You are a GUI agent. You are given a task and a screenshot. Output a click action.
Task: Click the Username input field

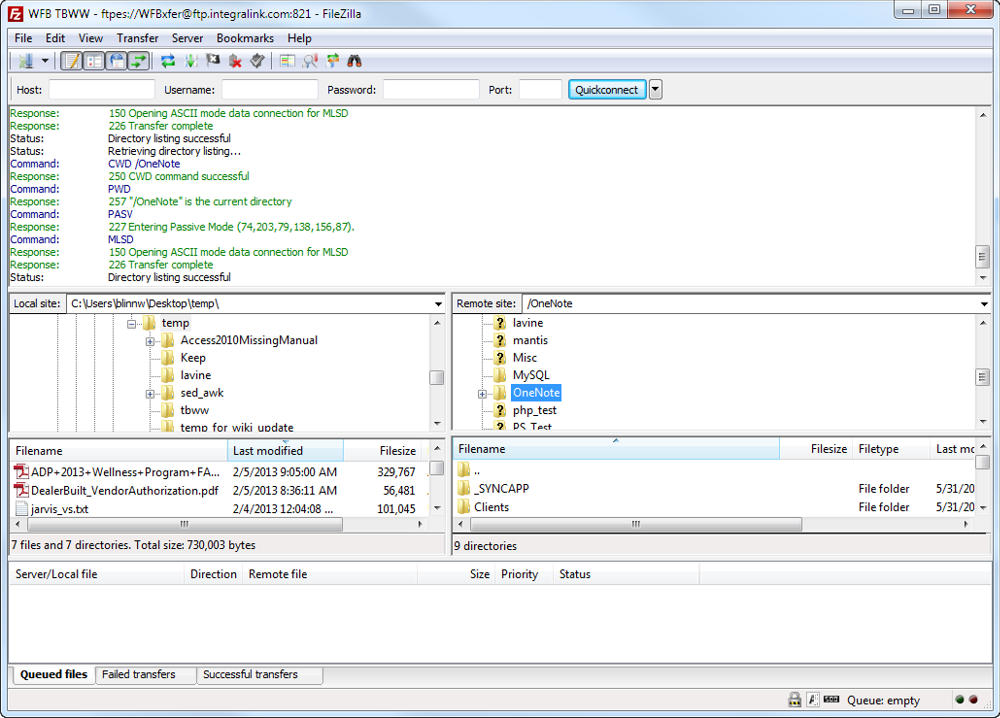point(270,90)
